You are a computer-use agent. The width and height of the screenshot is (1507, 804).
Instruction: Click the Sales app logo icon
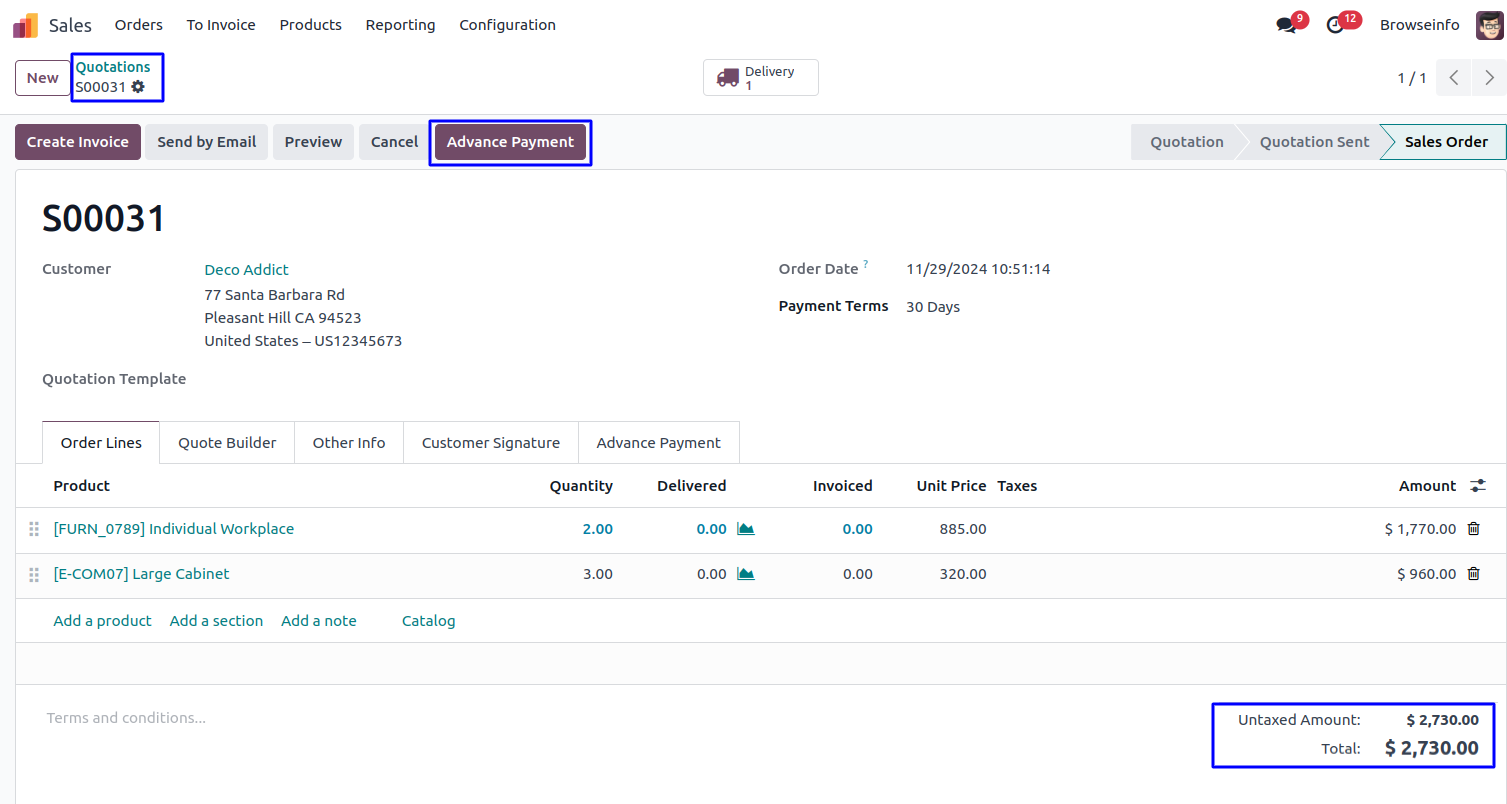(25, 25)
